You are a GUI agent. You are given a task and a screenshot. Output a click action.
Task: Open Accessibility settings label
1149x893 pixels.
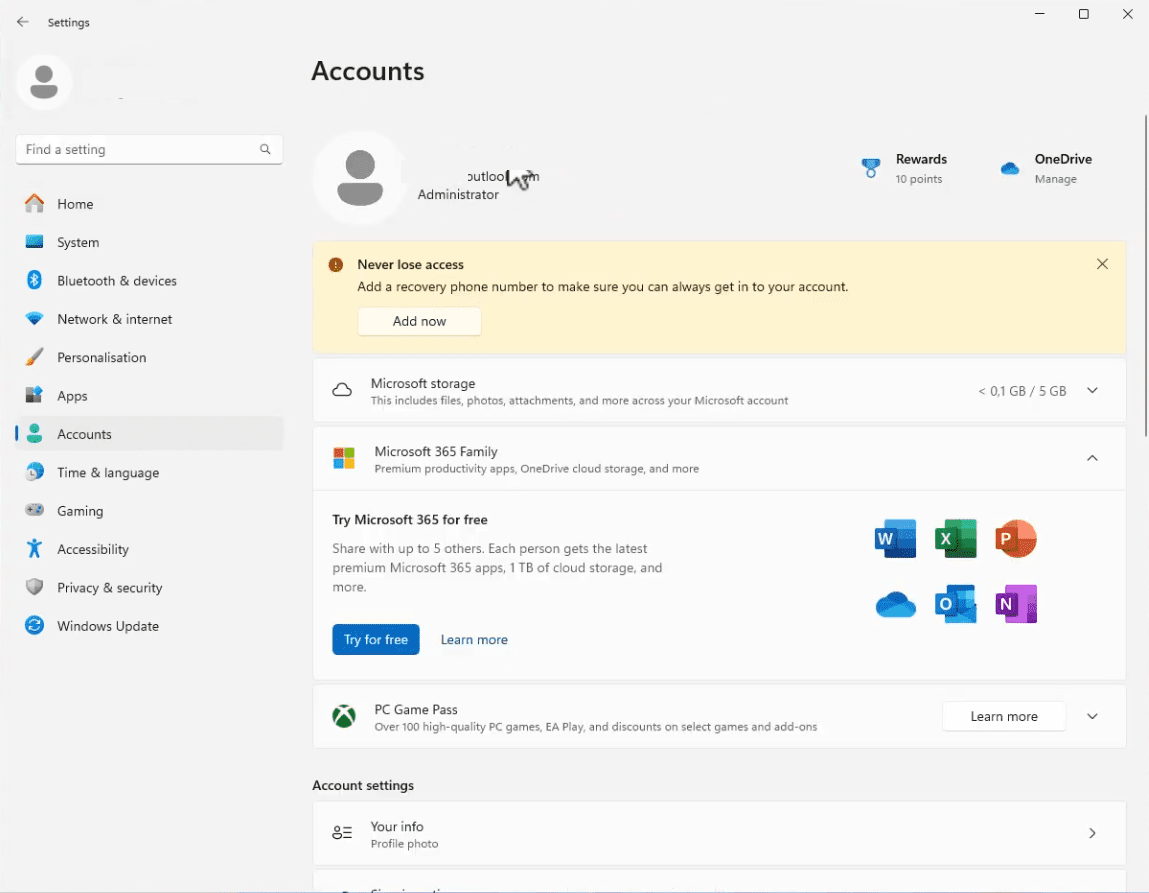pyautogui.click(x=93, y=549)
